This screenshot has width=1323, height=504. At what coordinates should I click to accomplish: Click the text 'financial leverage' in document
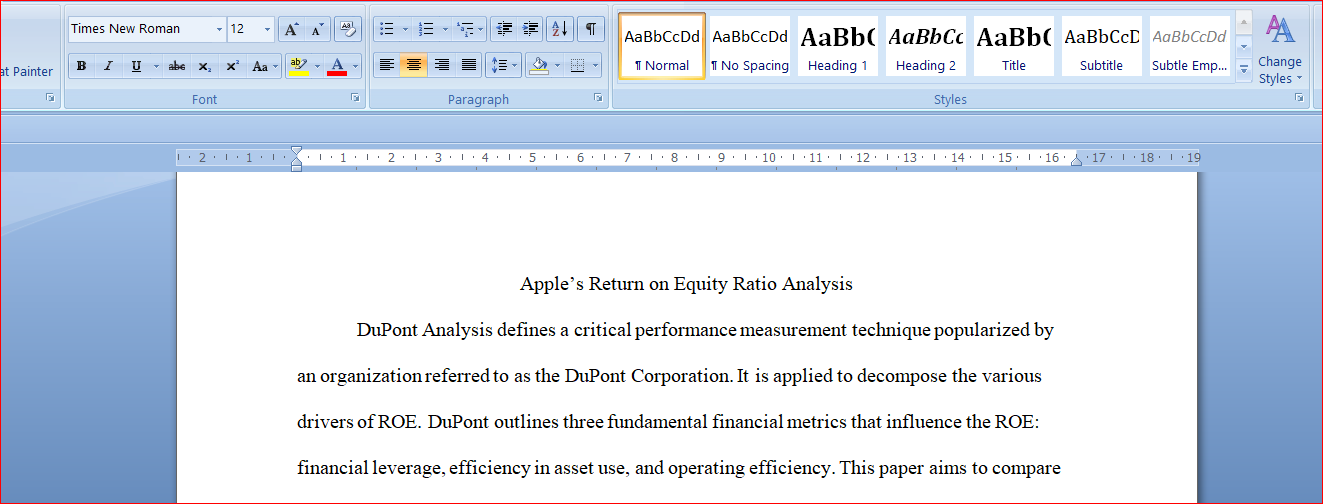[x=369, y=468]
